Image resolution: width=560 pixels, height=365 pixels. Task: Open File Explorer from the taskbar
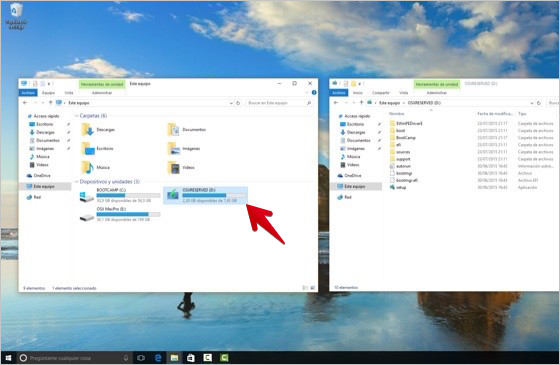(x=174, y=358)
